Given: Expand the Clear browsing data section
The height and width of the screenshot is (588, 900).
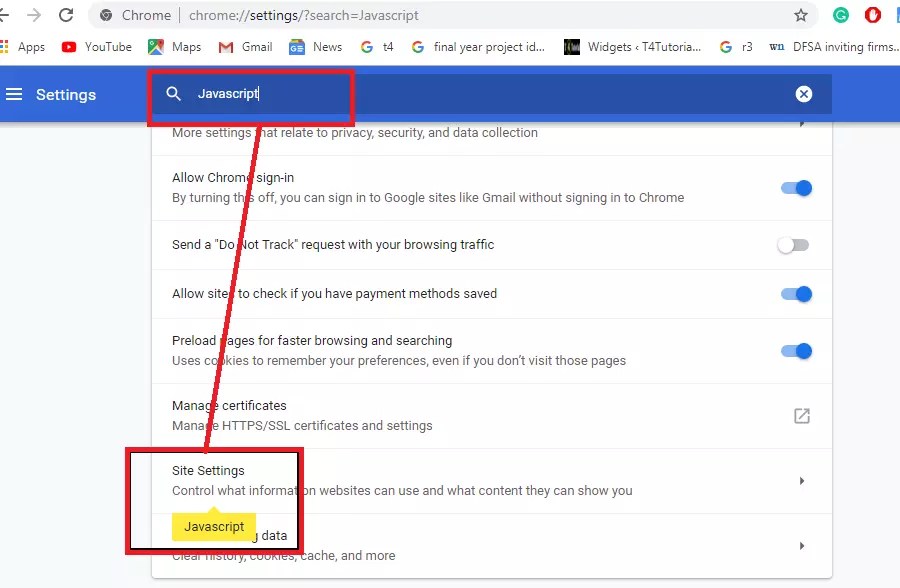Looking at the screenshot, I should click(801, 545).
